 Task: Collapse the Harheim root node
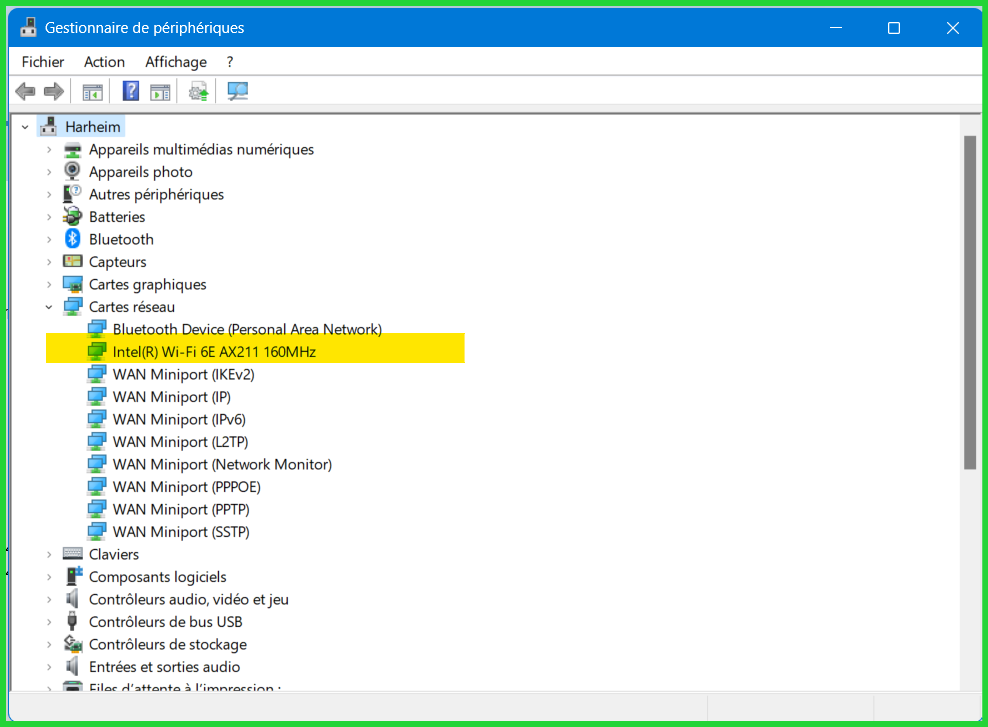point(25,127)
